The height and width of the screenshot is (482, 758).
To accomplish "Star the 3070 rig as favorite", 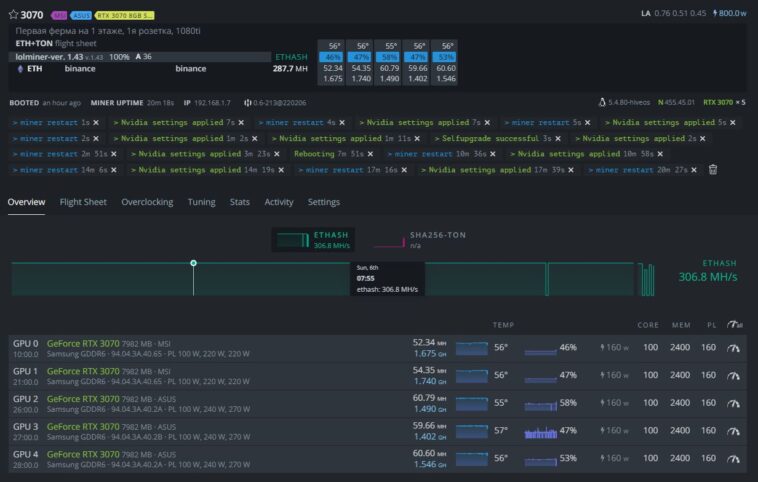I will point(13,15).
